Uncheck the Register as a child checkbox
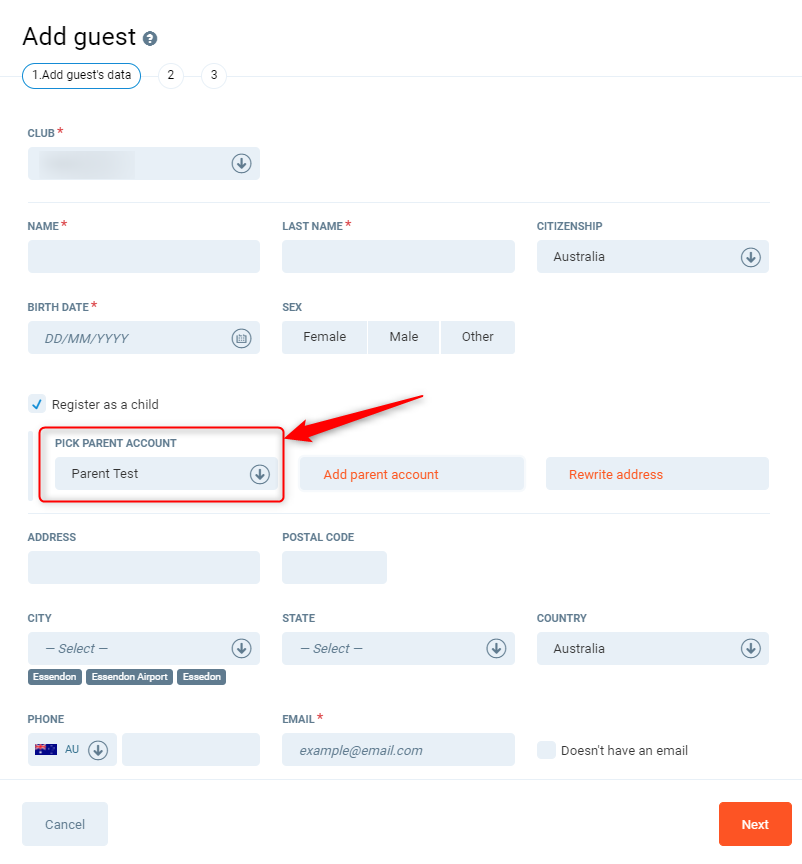The image size is (802, 864). [37, 405]
